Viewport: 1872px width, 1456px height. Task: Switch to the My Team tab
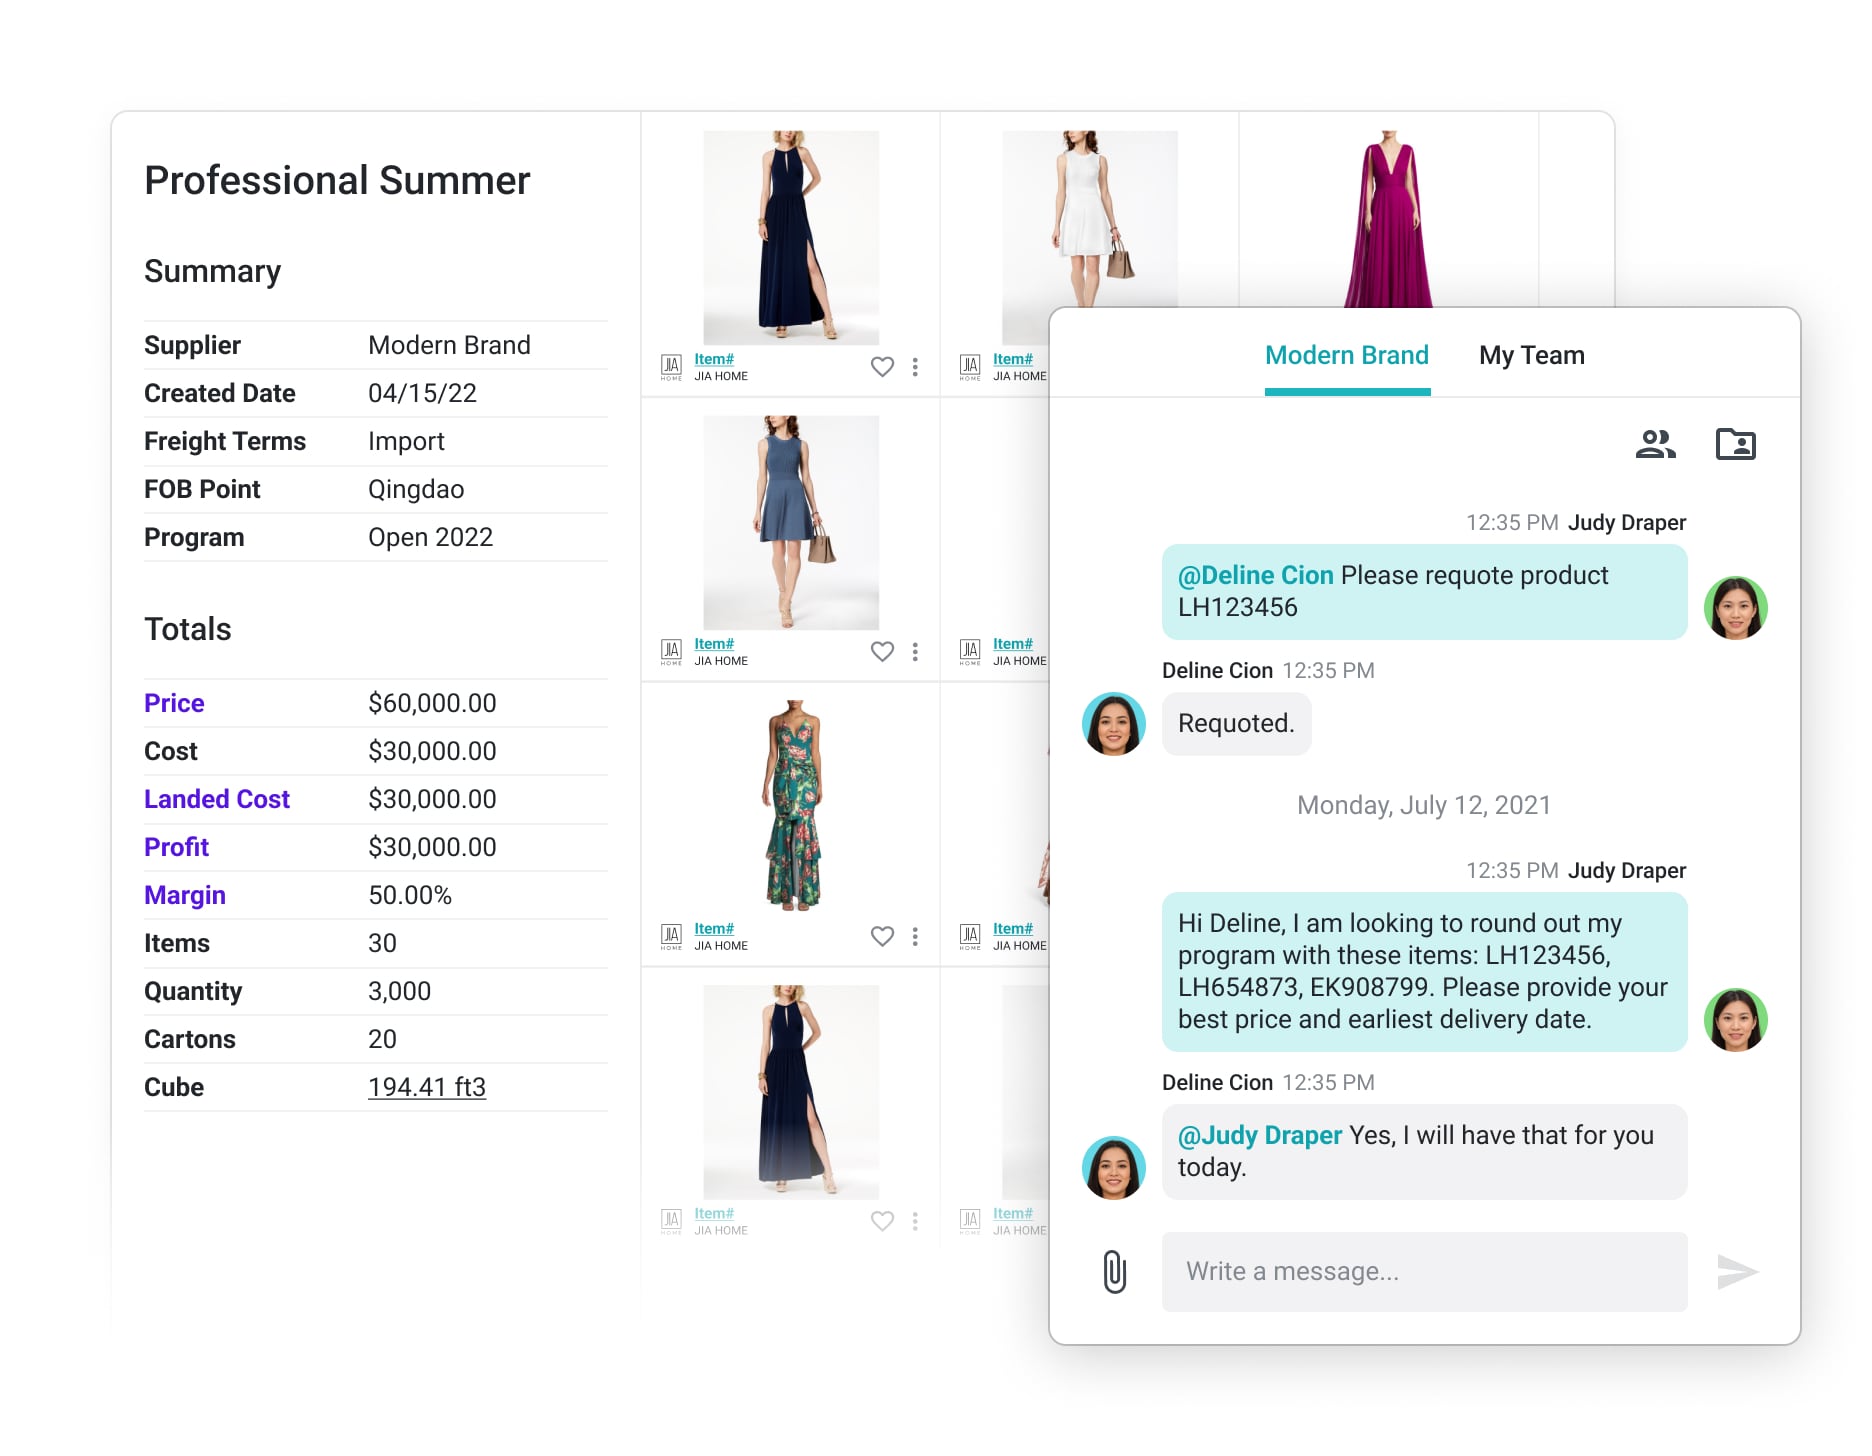pos(1531,356)
